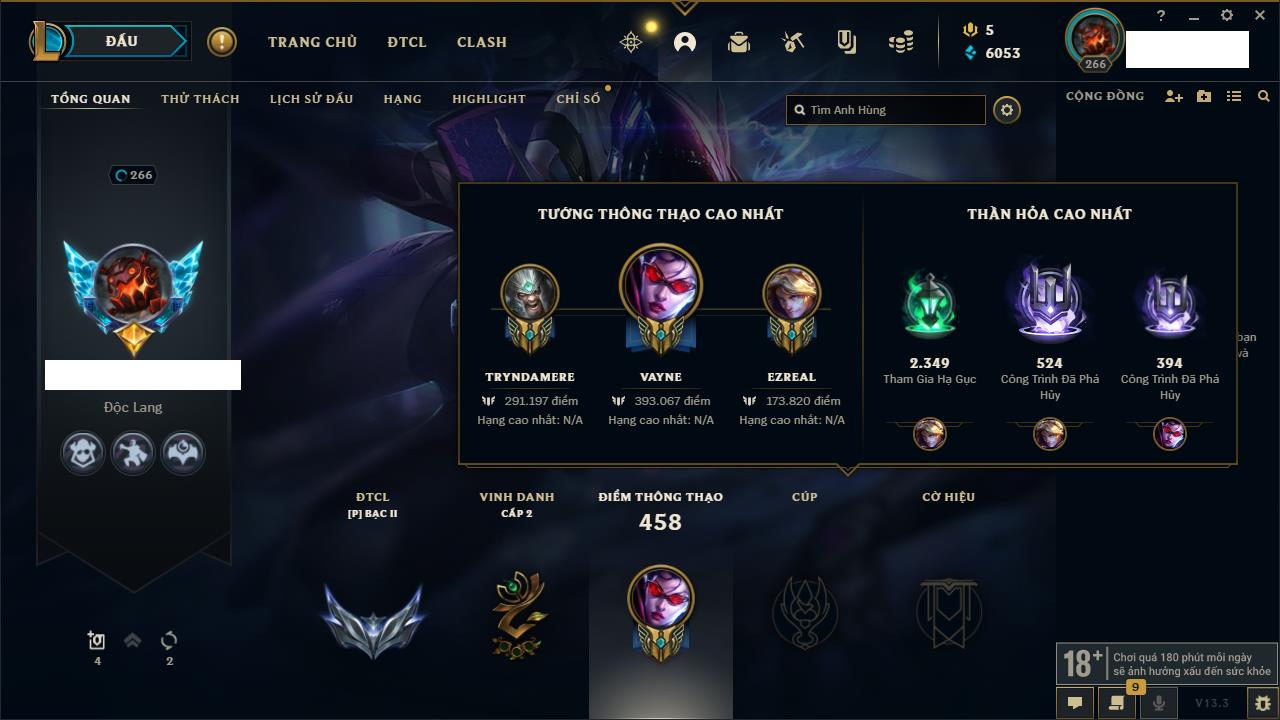Switch to the LỊCH SỬ ĐẤU tab
Screen dimensions: 1280x720
[312, 99]
